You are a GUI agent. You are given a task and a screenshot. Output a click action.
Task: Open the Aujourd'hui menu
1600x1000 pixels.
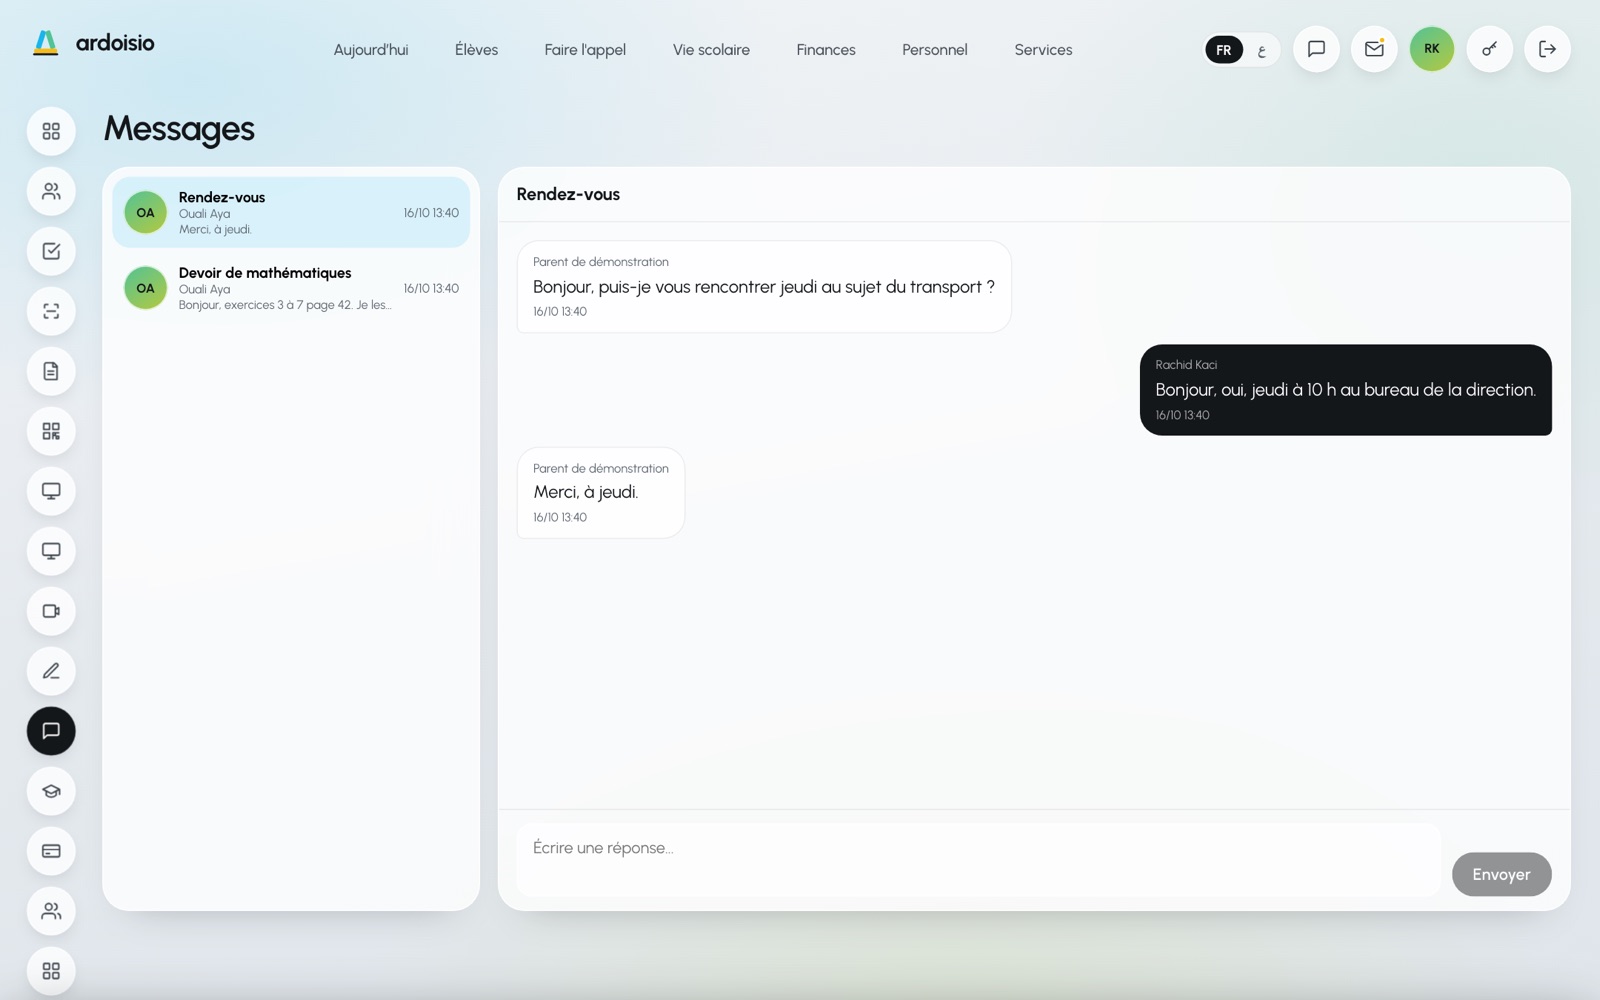(x=371, y=50)
